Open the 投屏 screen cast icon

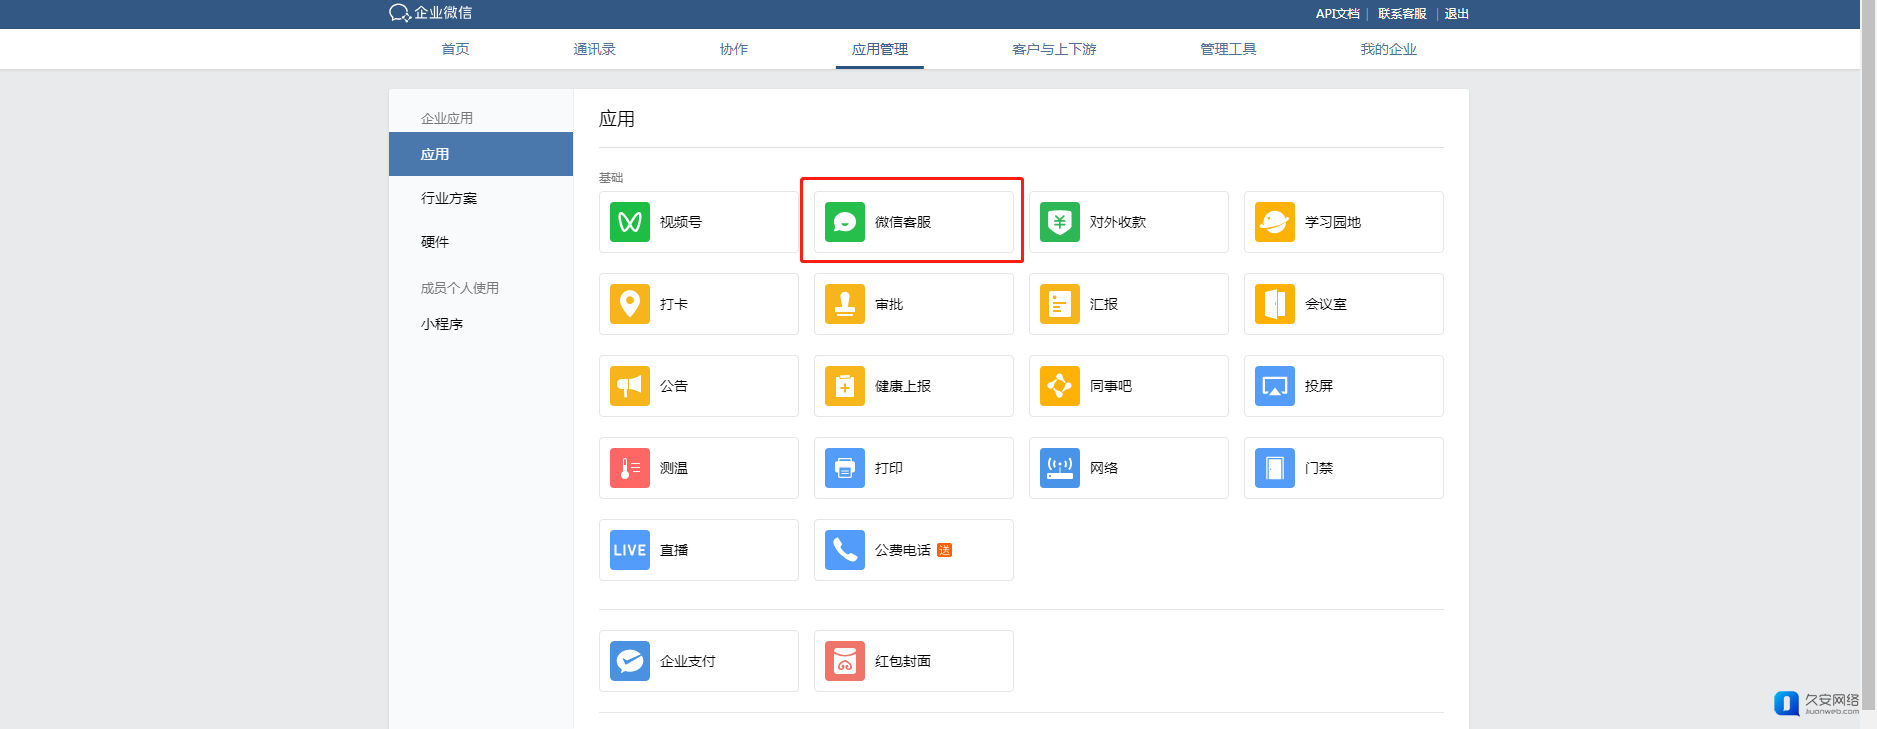pyautogui.click(x=1275, y=386)
